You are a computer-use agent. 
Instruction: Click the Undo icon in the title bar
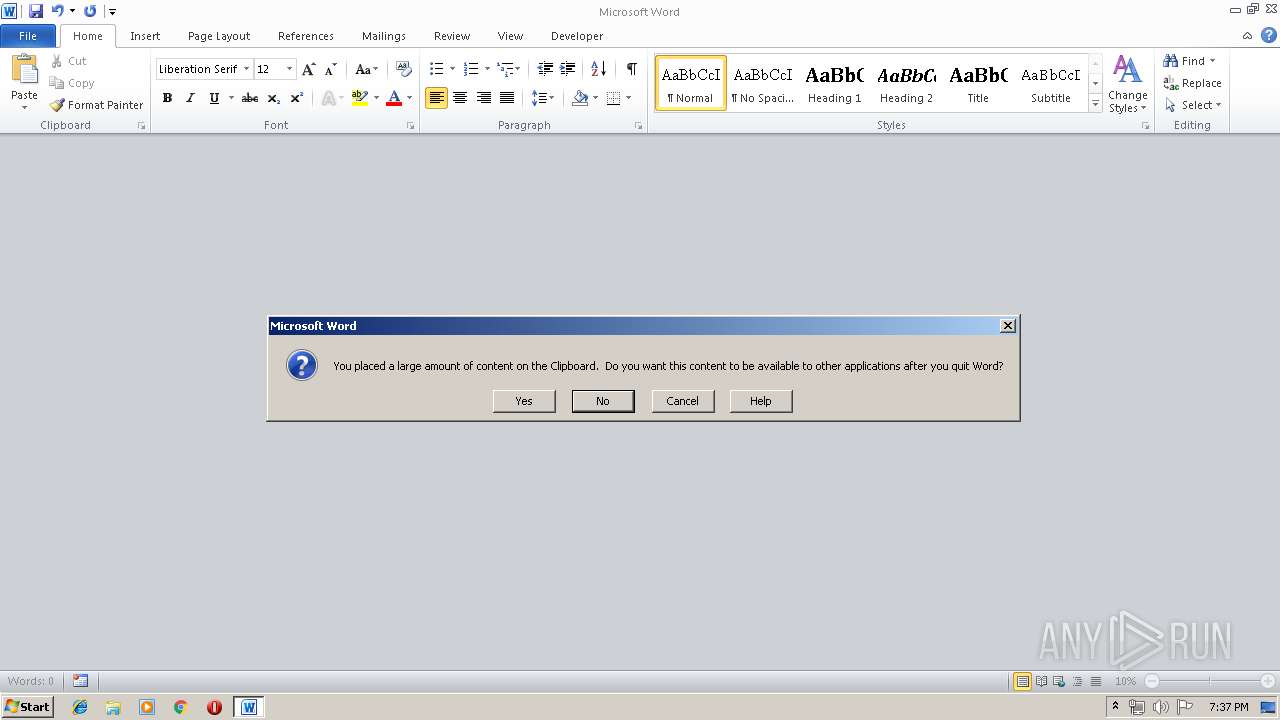click(58, 11)
